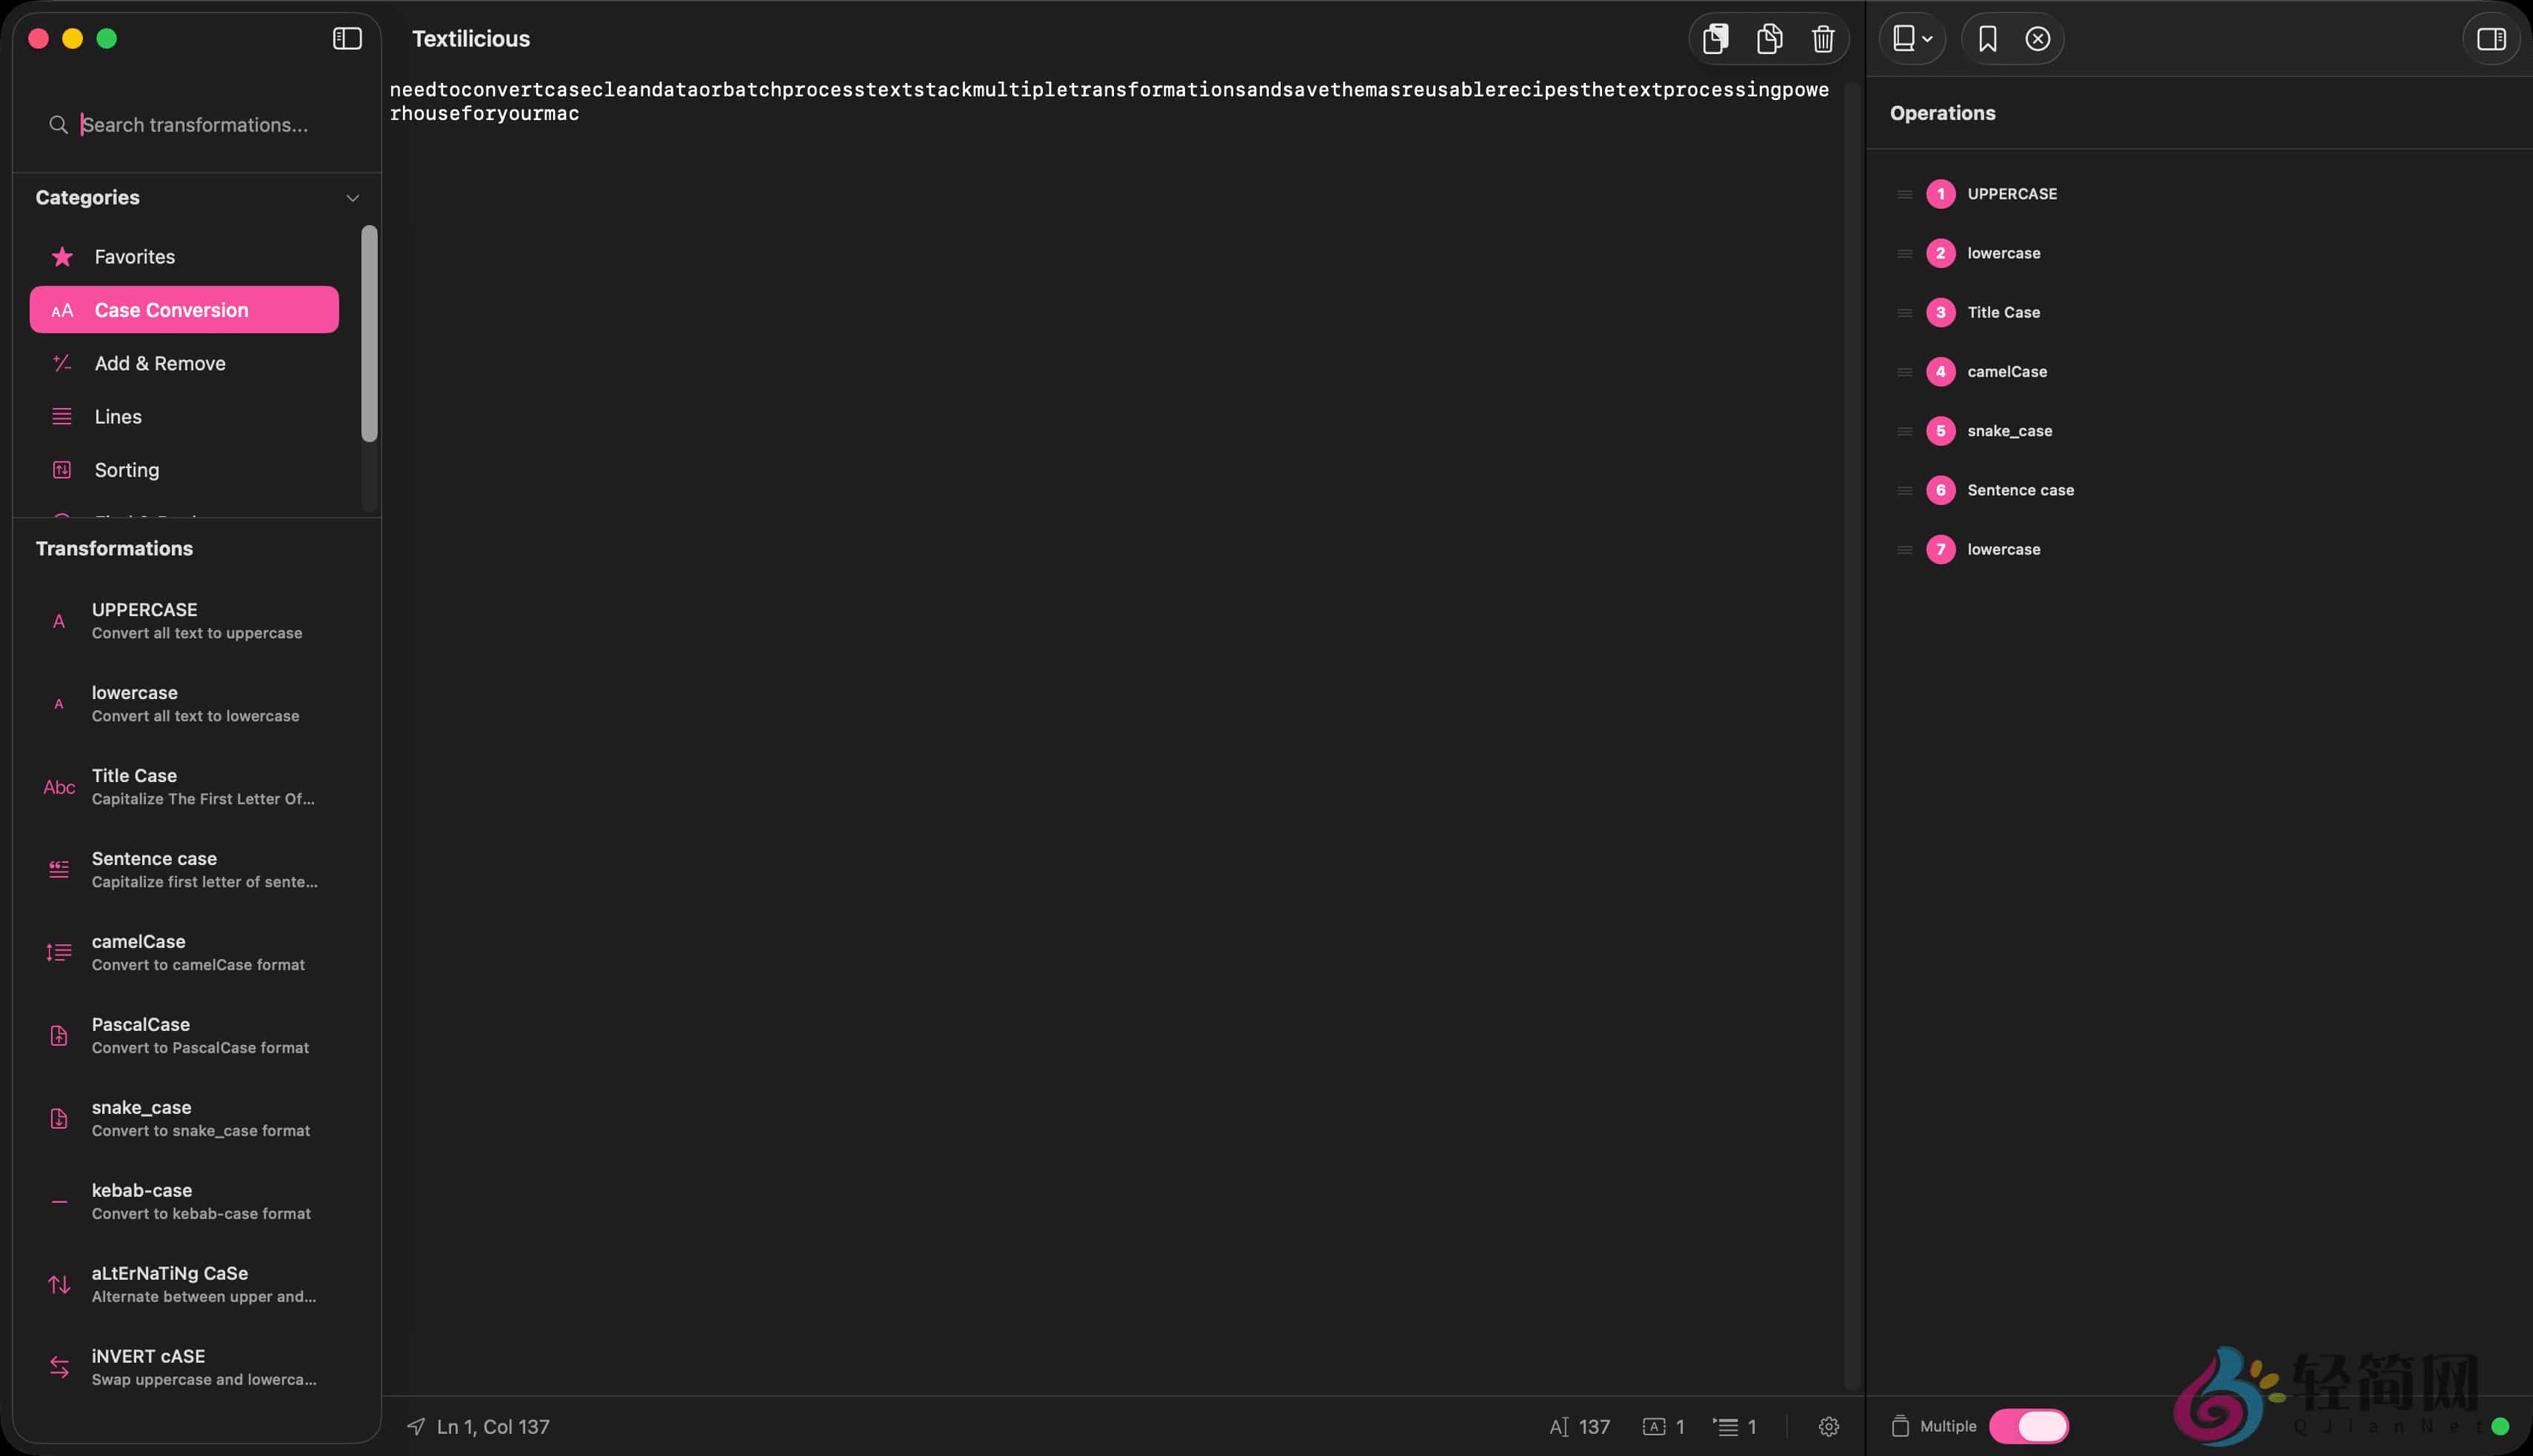
Task: Click the bookmark save recipe icon
Action: point(1988,39)
